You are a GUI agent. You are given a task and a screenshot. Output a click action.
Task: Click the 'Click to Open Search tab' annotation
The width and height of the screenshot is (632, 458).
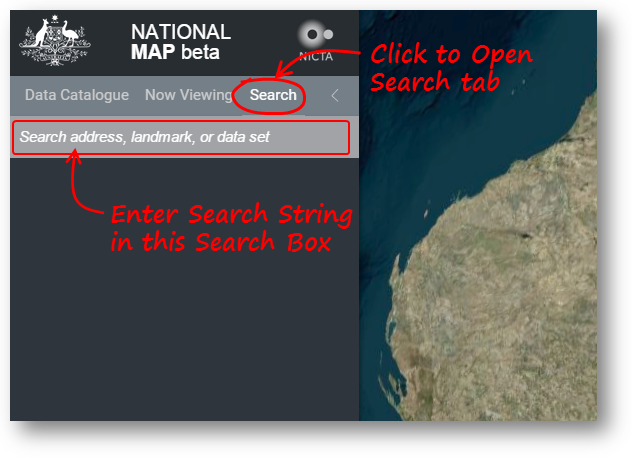click(x=451, y=68)
